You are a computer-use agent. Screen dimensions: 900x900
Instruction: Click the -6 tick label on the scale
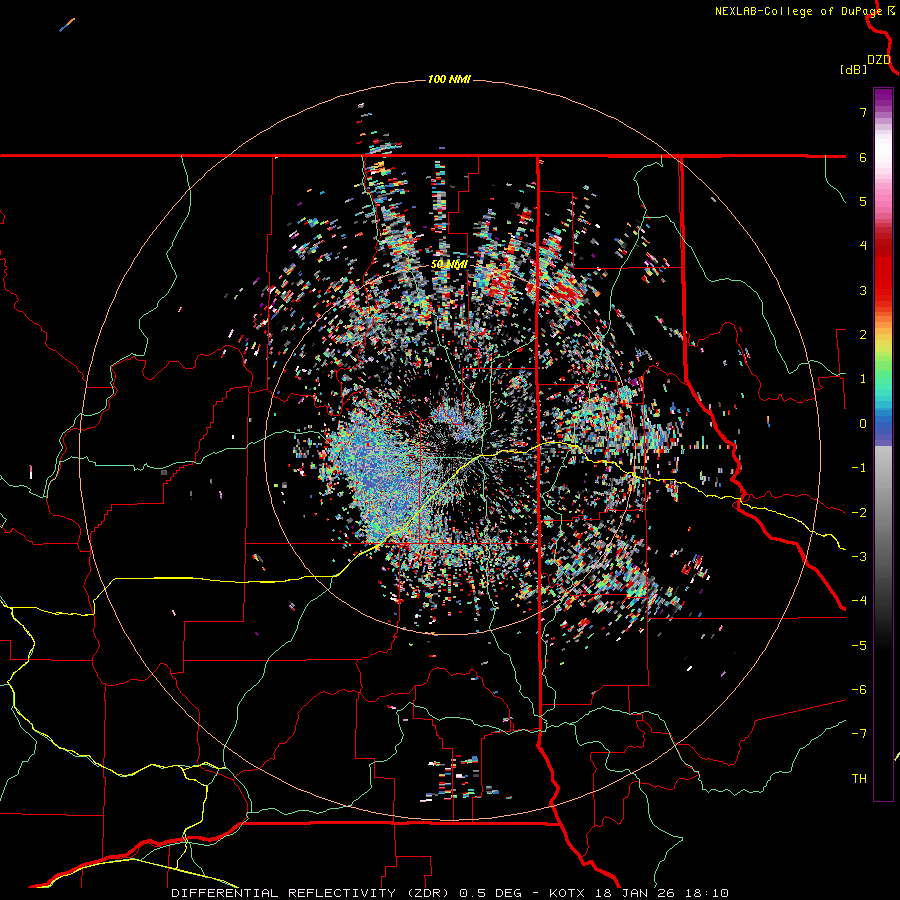tap(859, 690)
